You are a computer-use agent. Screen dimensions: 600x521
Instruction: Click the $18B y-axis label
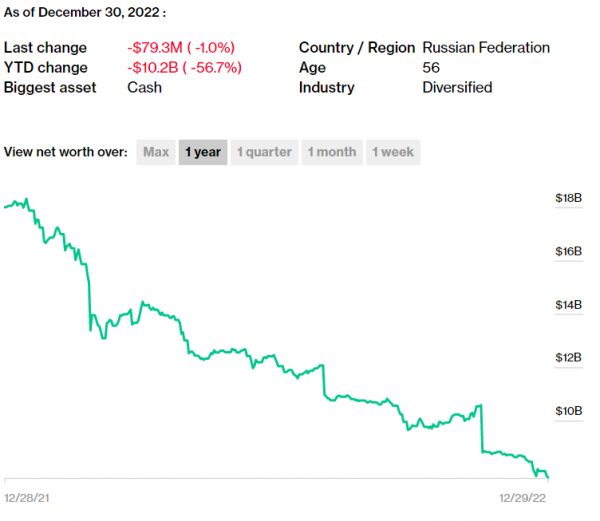tap(568, 199)
